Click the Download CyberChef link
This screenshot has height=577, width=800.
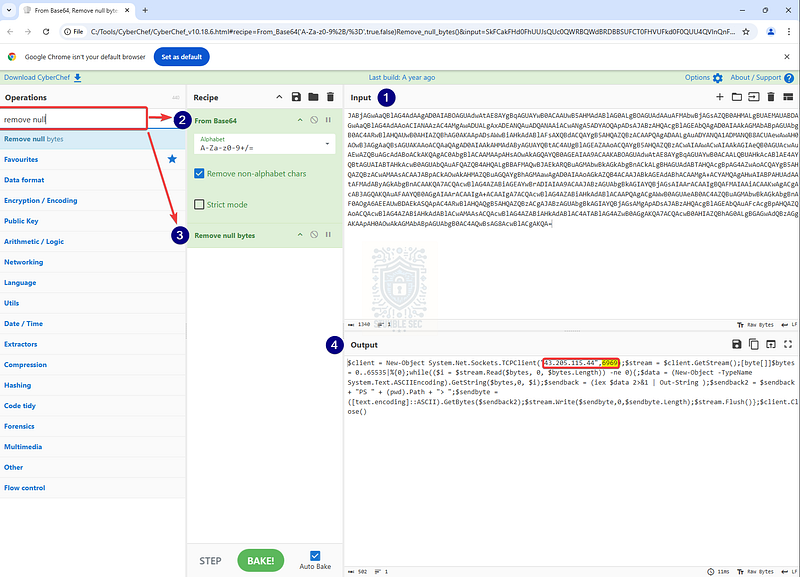click(x=42, y=78)
